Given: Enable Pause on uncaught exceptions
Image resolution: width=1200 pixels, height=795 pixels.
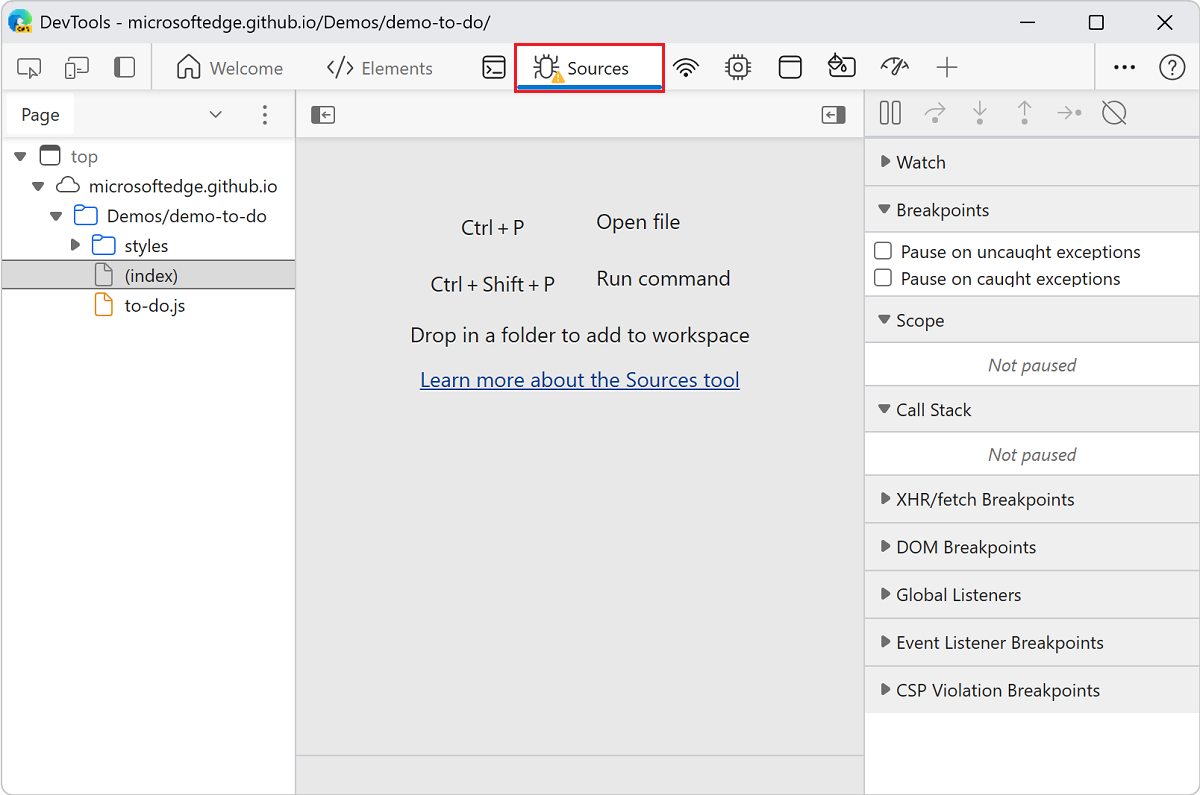Looking at the screenshot, I should click(x=883, y=252).
